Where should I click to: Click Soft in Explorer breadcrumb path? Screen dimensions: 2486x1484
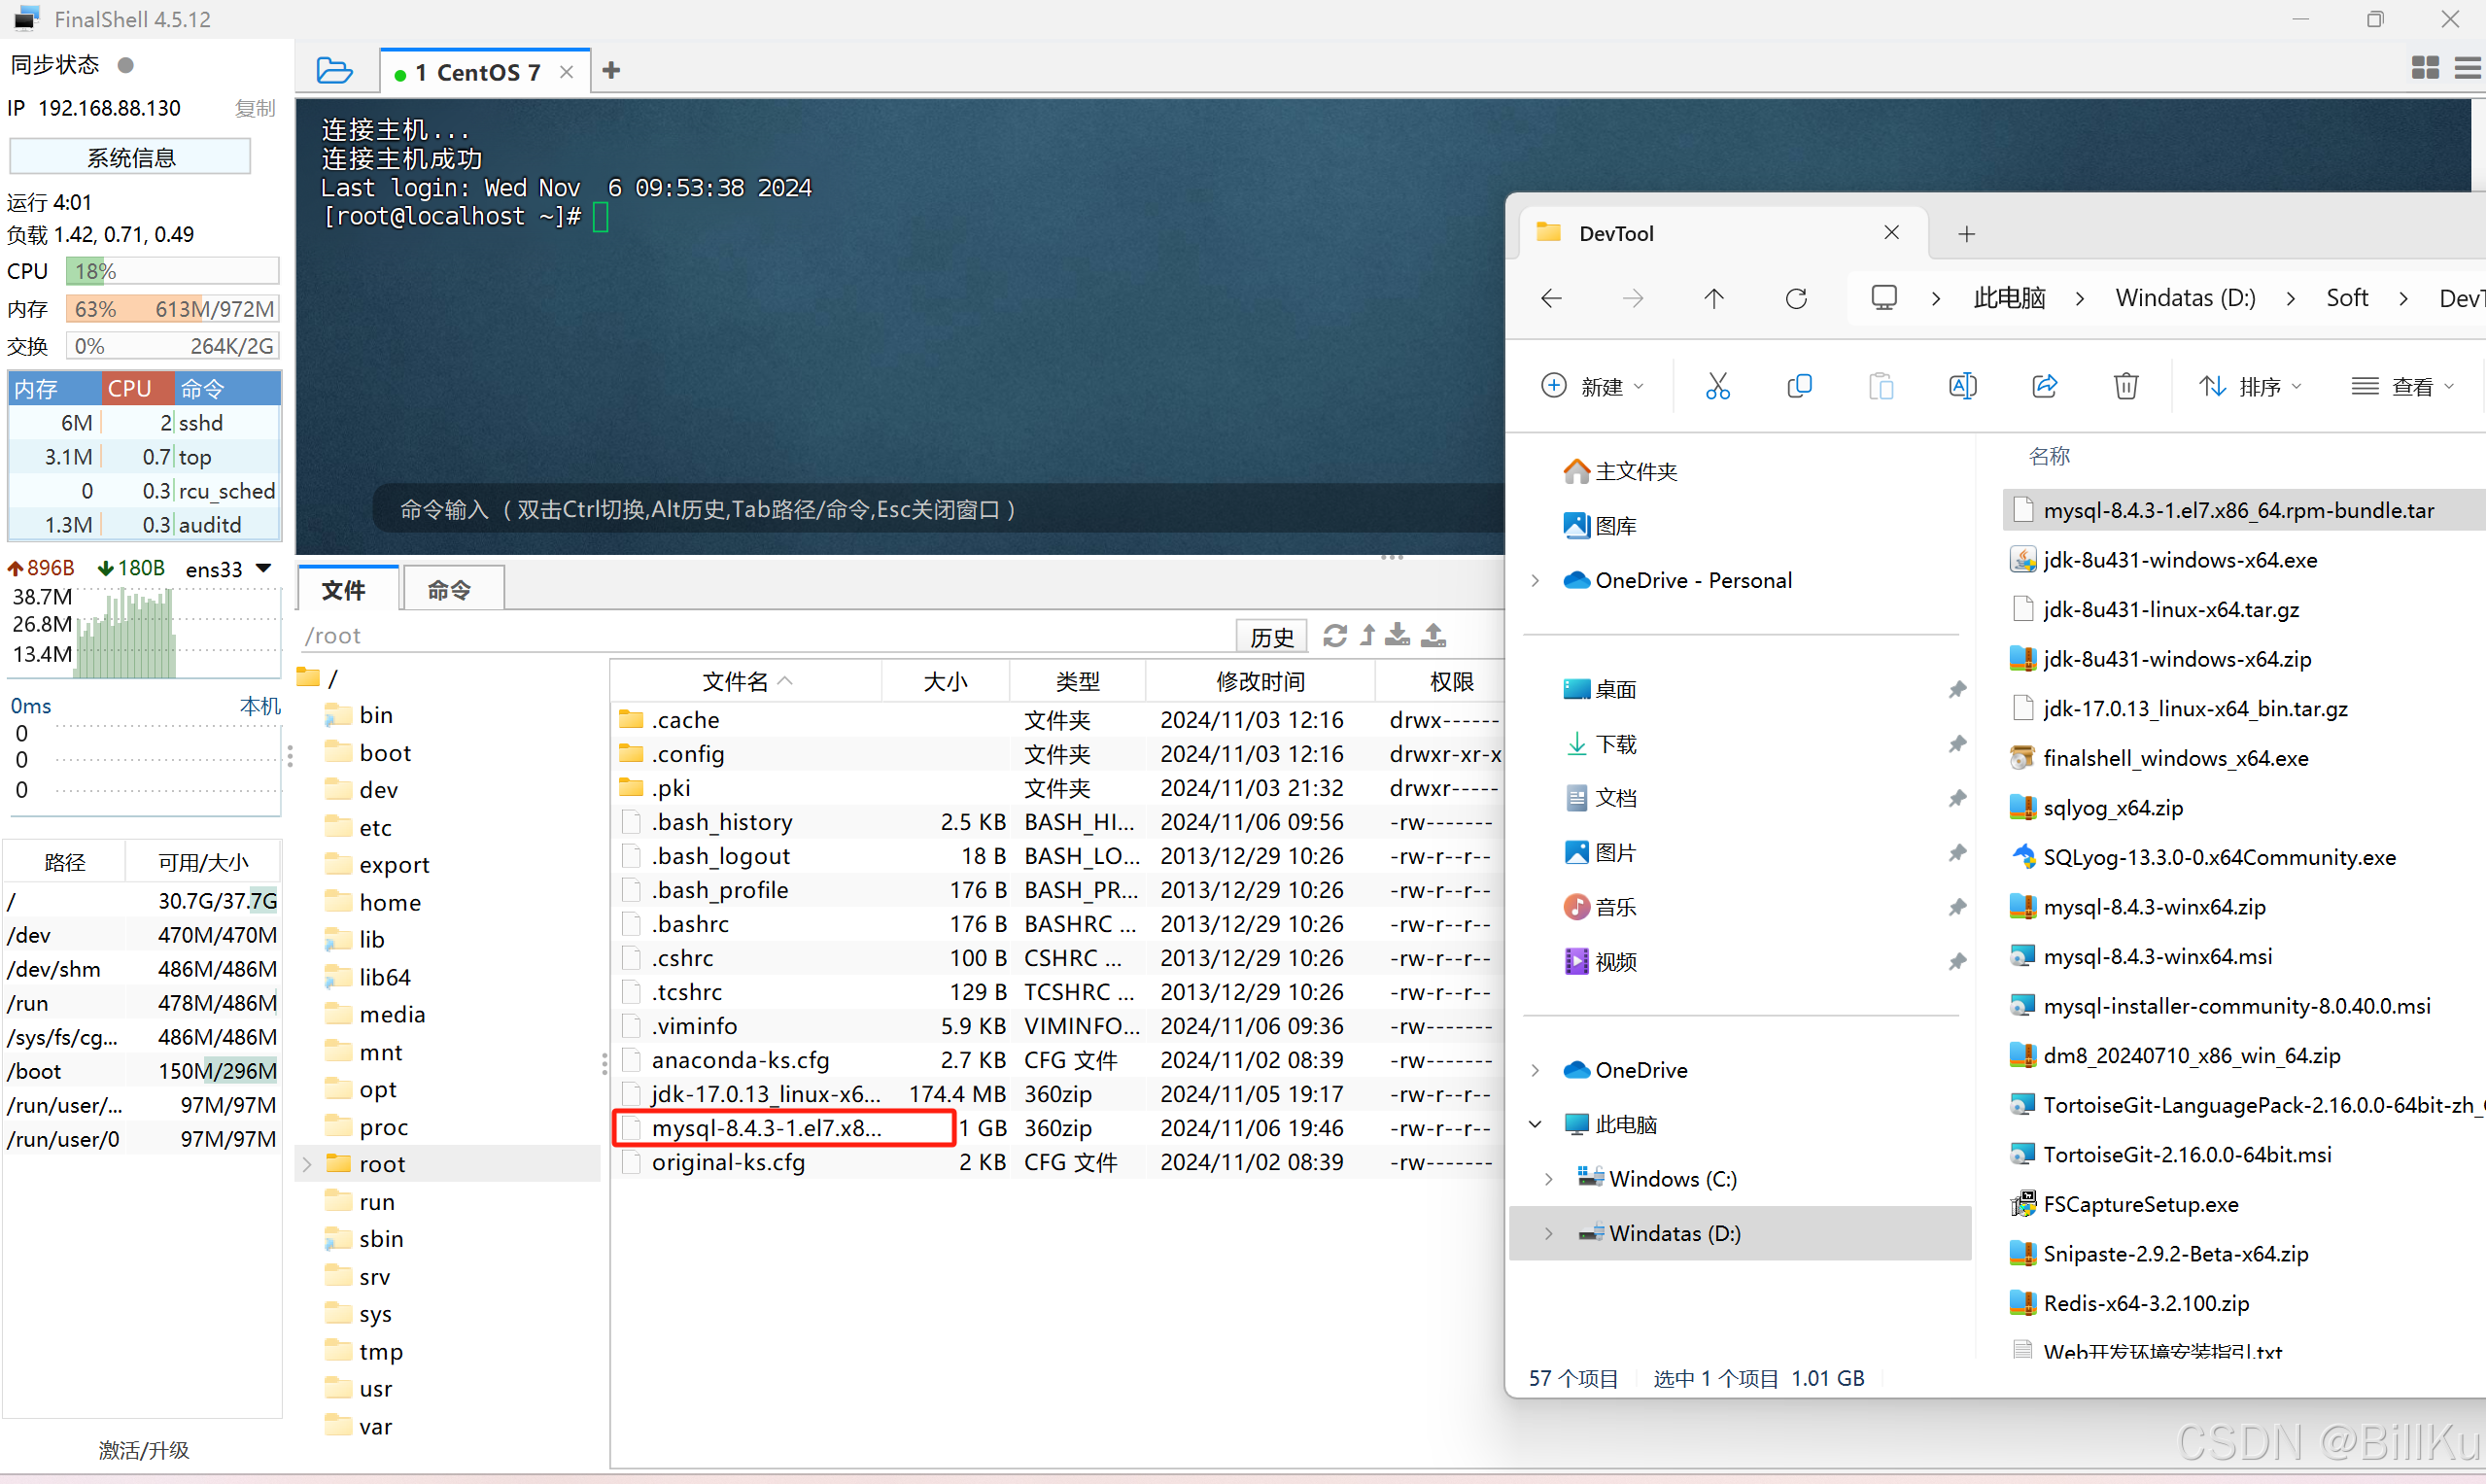[x=2346, y=298]
